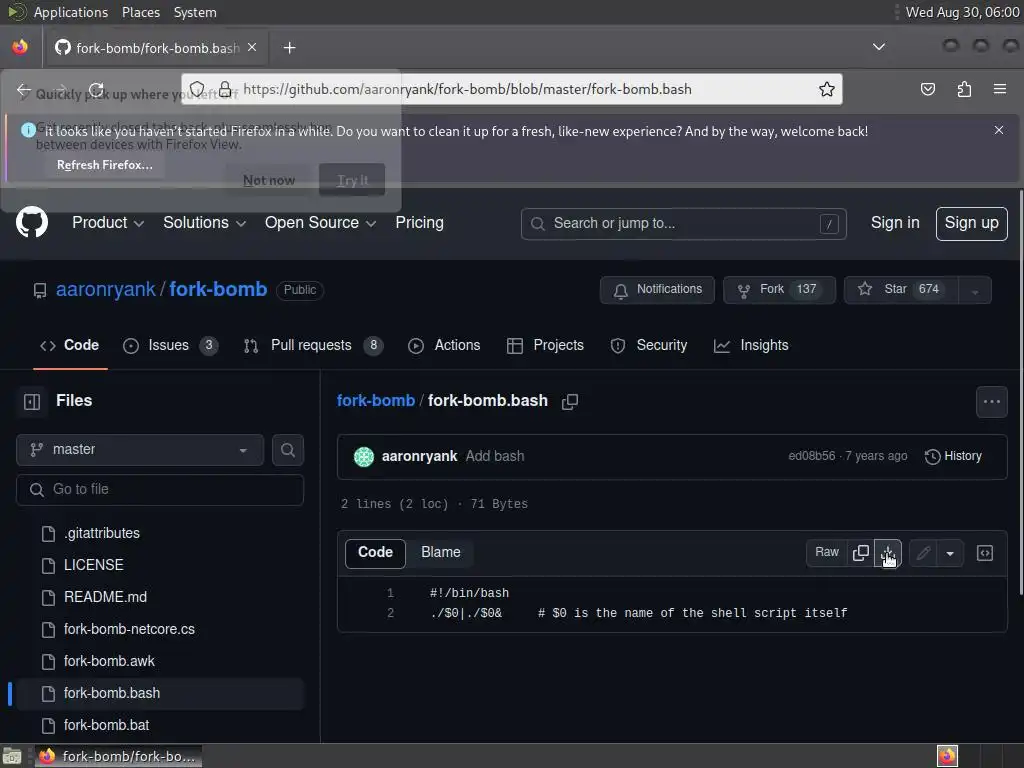Close the fork-bomb.bash browser tab
1024x768 pixels.
[252, 48]
